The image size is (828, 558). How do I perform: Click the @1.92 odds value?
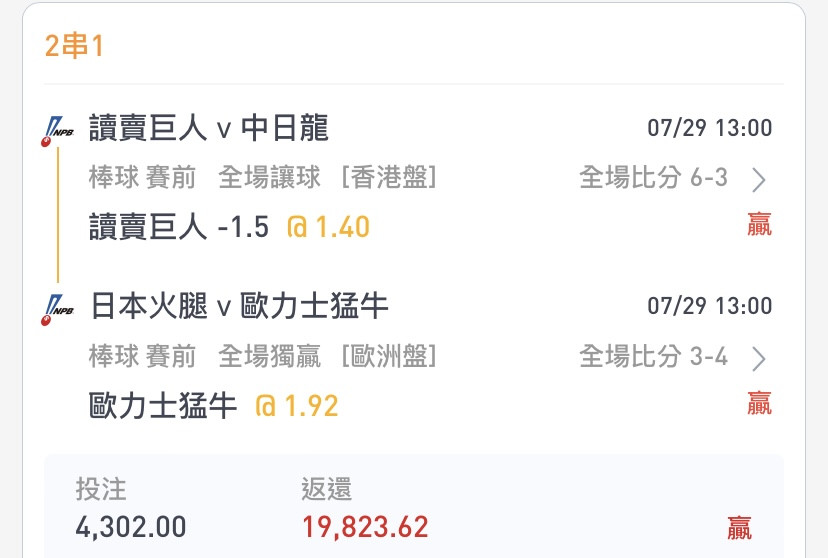coord(297,405)
